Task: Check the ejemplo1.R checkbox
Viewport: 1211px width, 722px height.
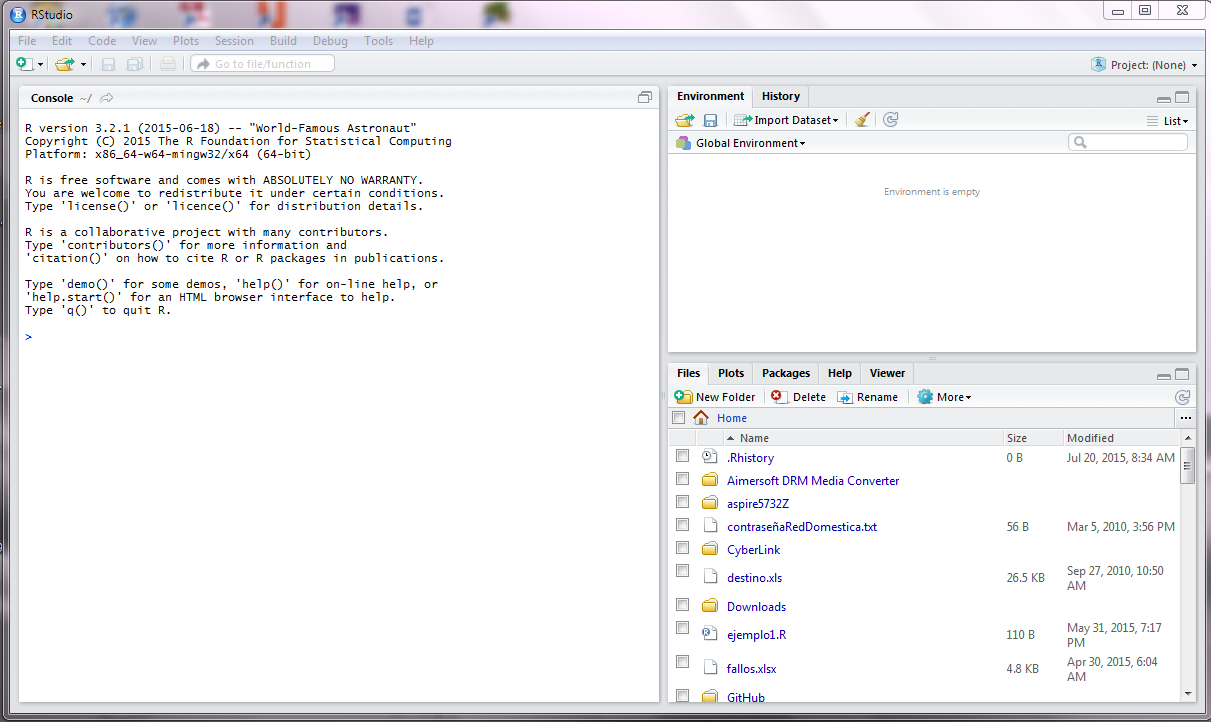Action: click(682, 628)
